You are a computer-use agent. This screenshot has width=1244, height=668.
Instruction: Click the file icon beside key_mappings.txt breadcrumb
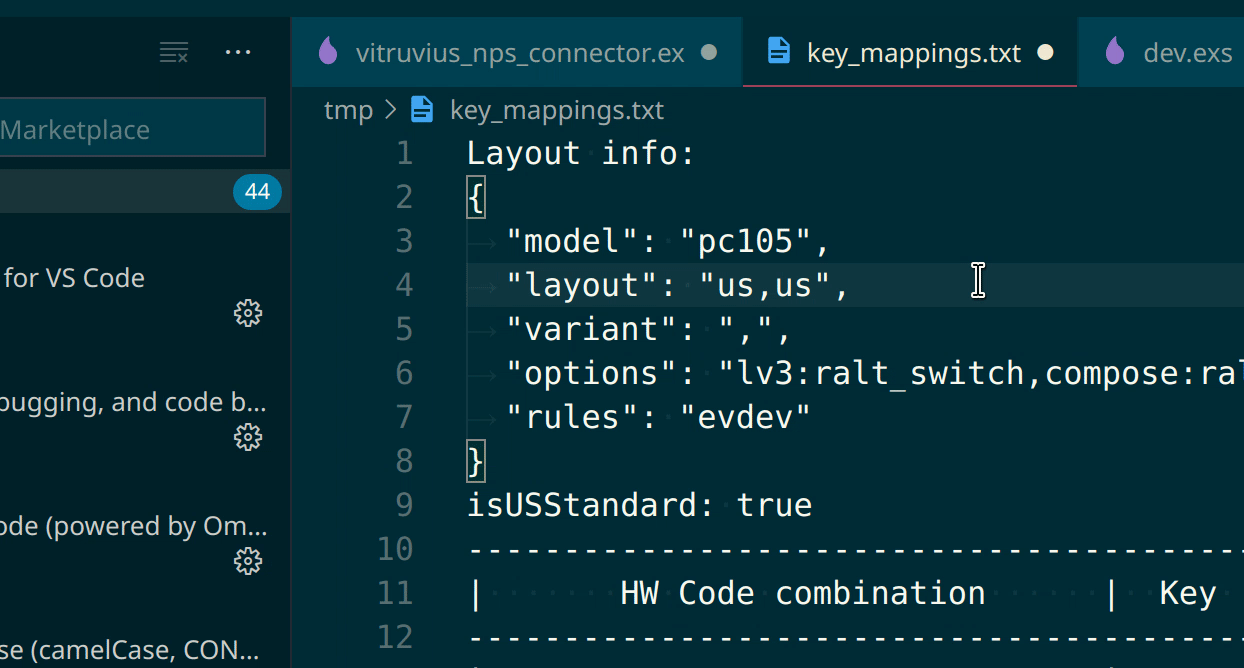(421, 110)
